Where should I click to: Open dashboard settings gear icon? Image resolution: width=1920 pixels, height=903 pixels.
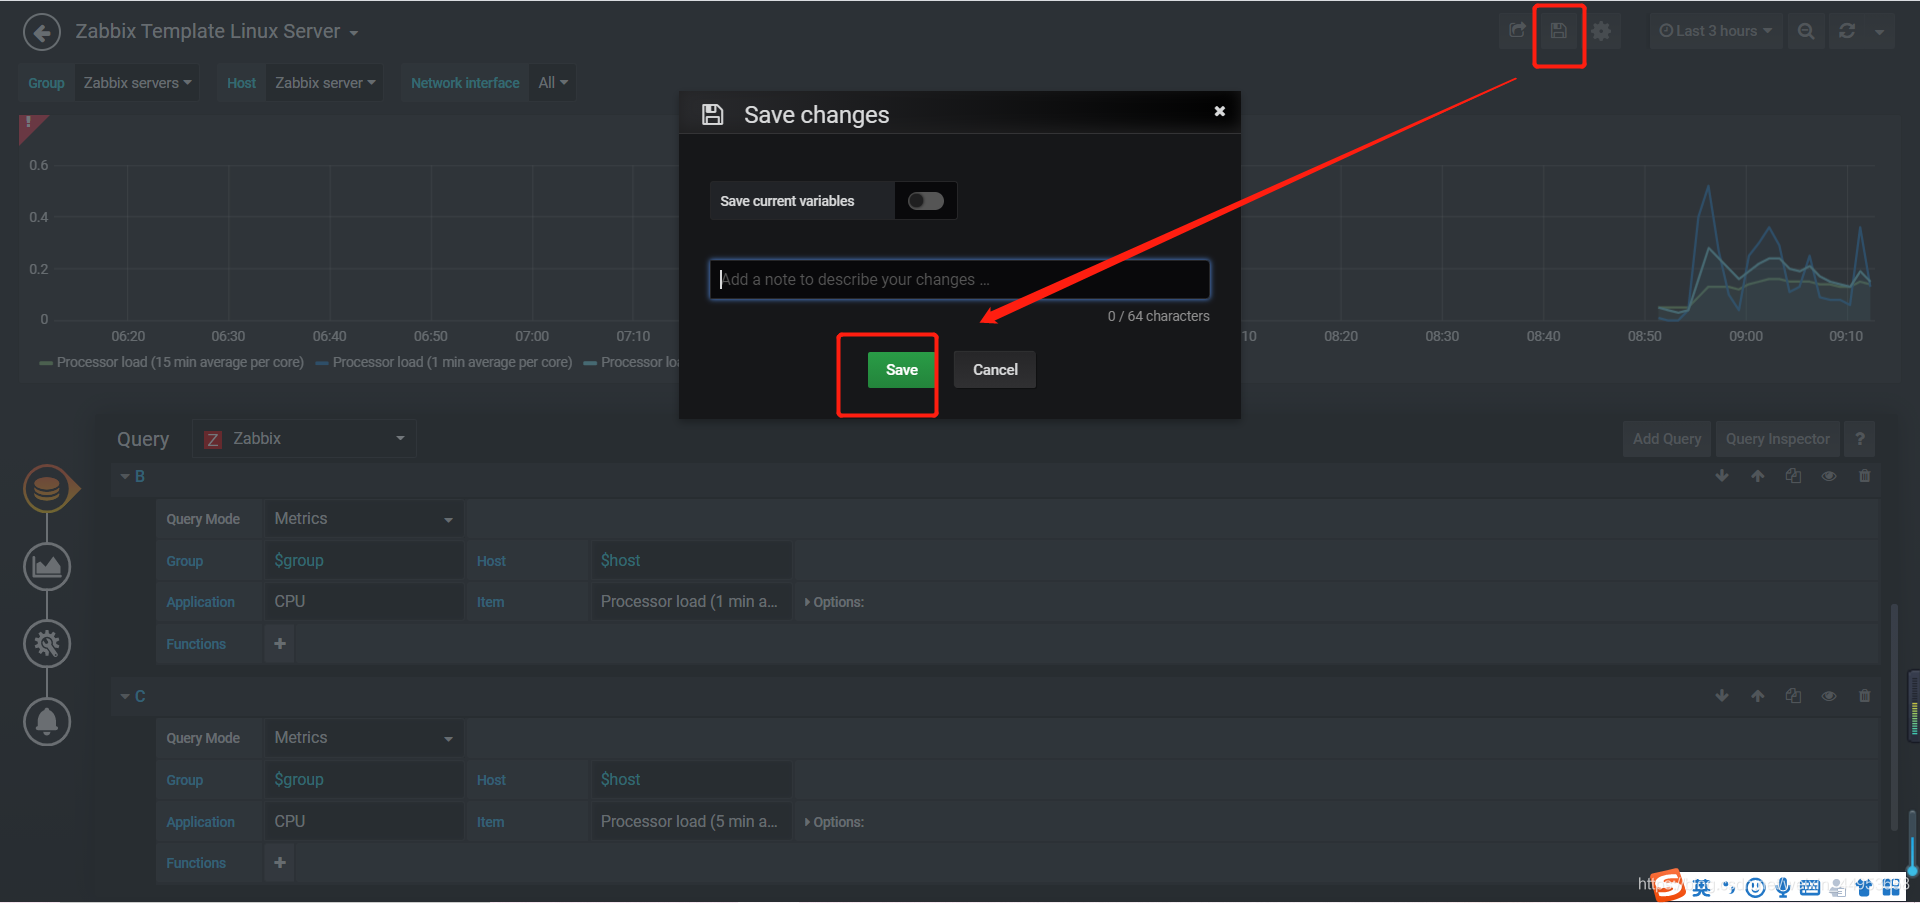[1601, 31]
